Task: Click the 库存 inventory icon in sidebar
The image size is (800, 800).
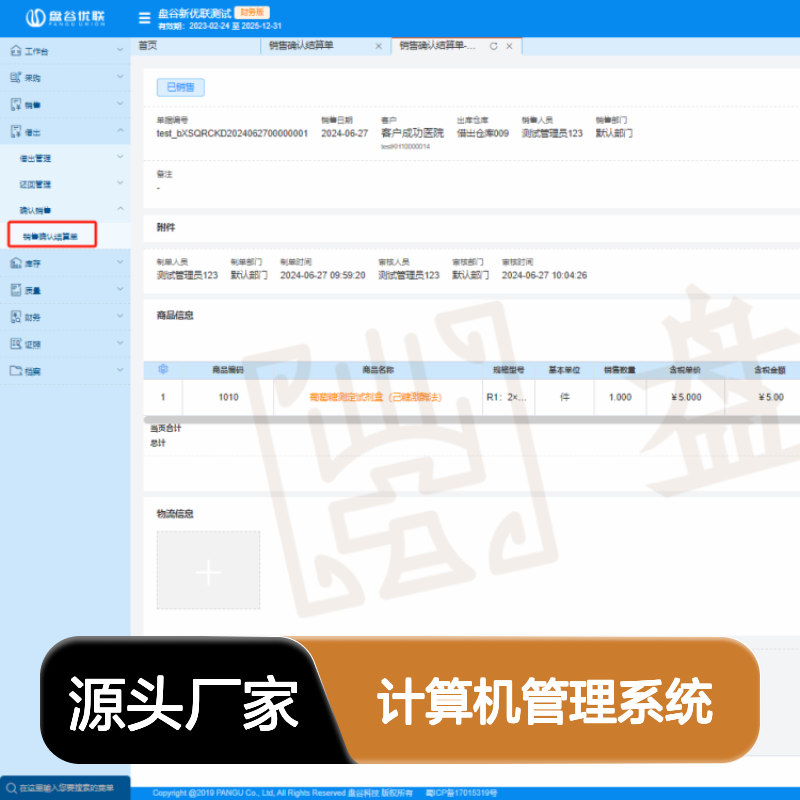Action: (x=16, y=263)
